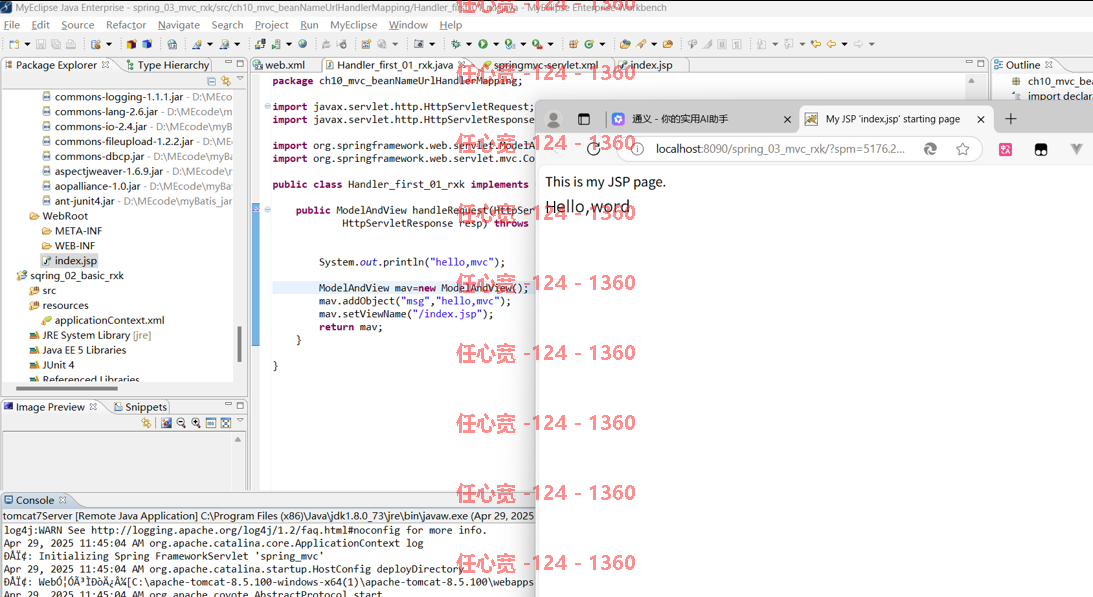This screenshot has width=1093, height=597.
Task: Open back navigation history dropdown arrow
Action: [844, 44]
